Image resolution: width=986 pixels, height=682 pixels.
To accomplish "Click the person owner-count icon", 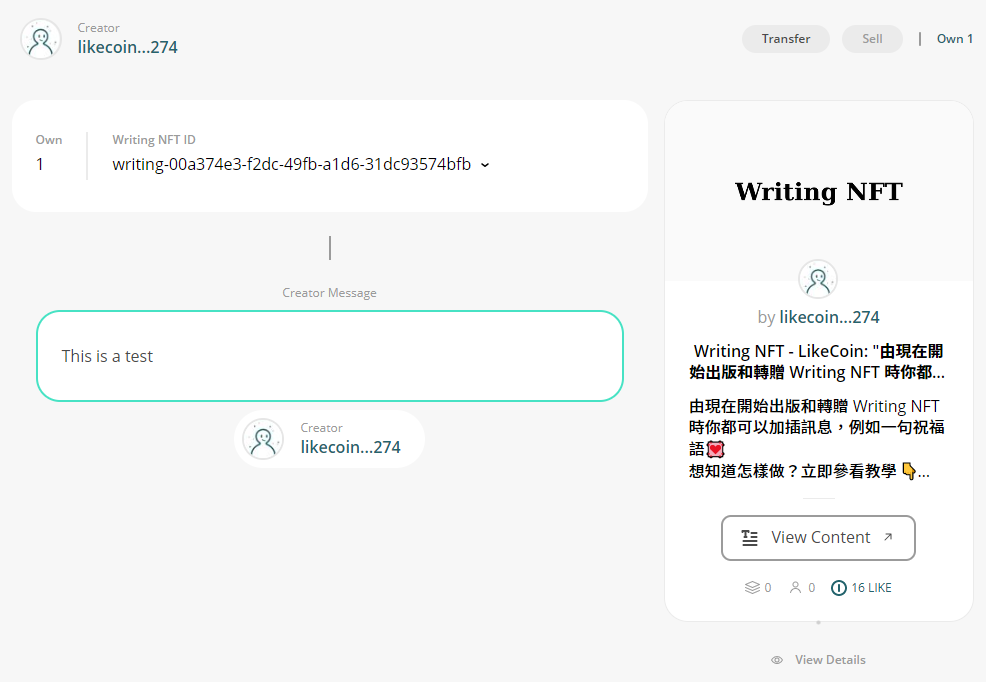I will coord(795,588).
